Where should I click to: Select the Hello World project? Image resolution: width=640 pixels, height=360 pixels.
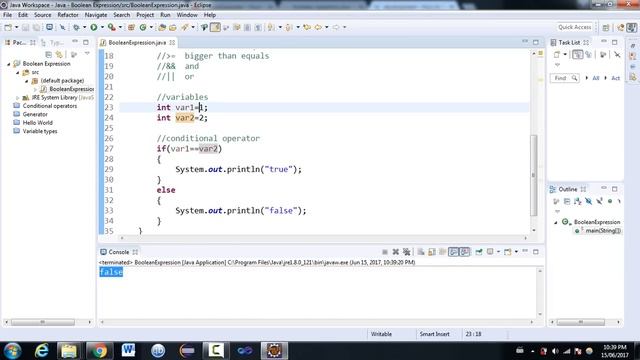point(38,123)
